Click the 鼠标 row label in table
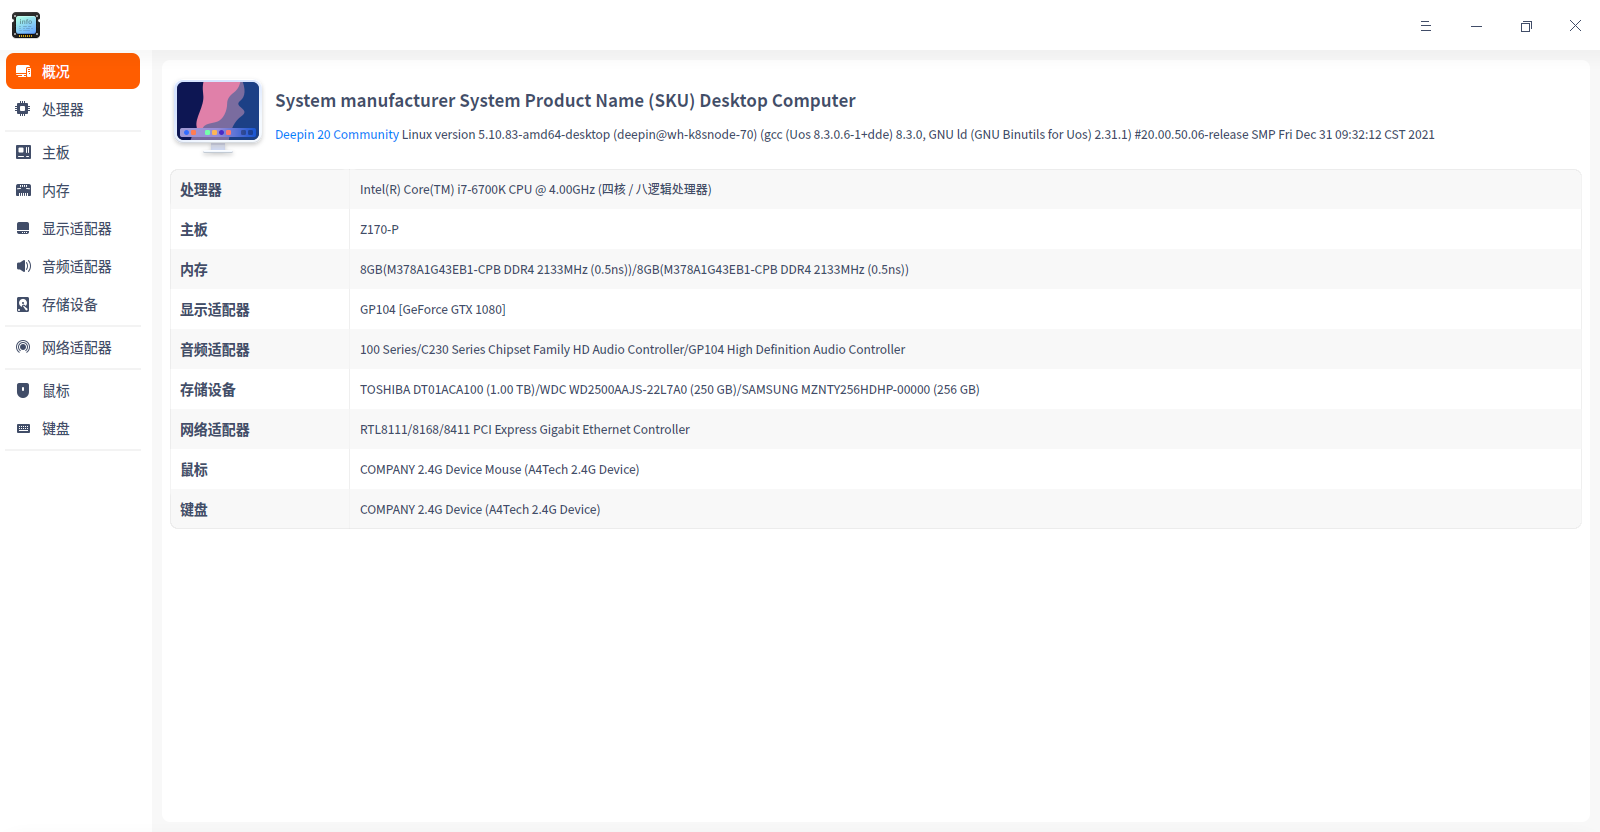The height and width of the screenshot is (832, 1600). coord(194,470)
